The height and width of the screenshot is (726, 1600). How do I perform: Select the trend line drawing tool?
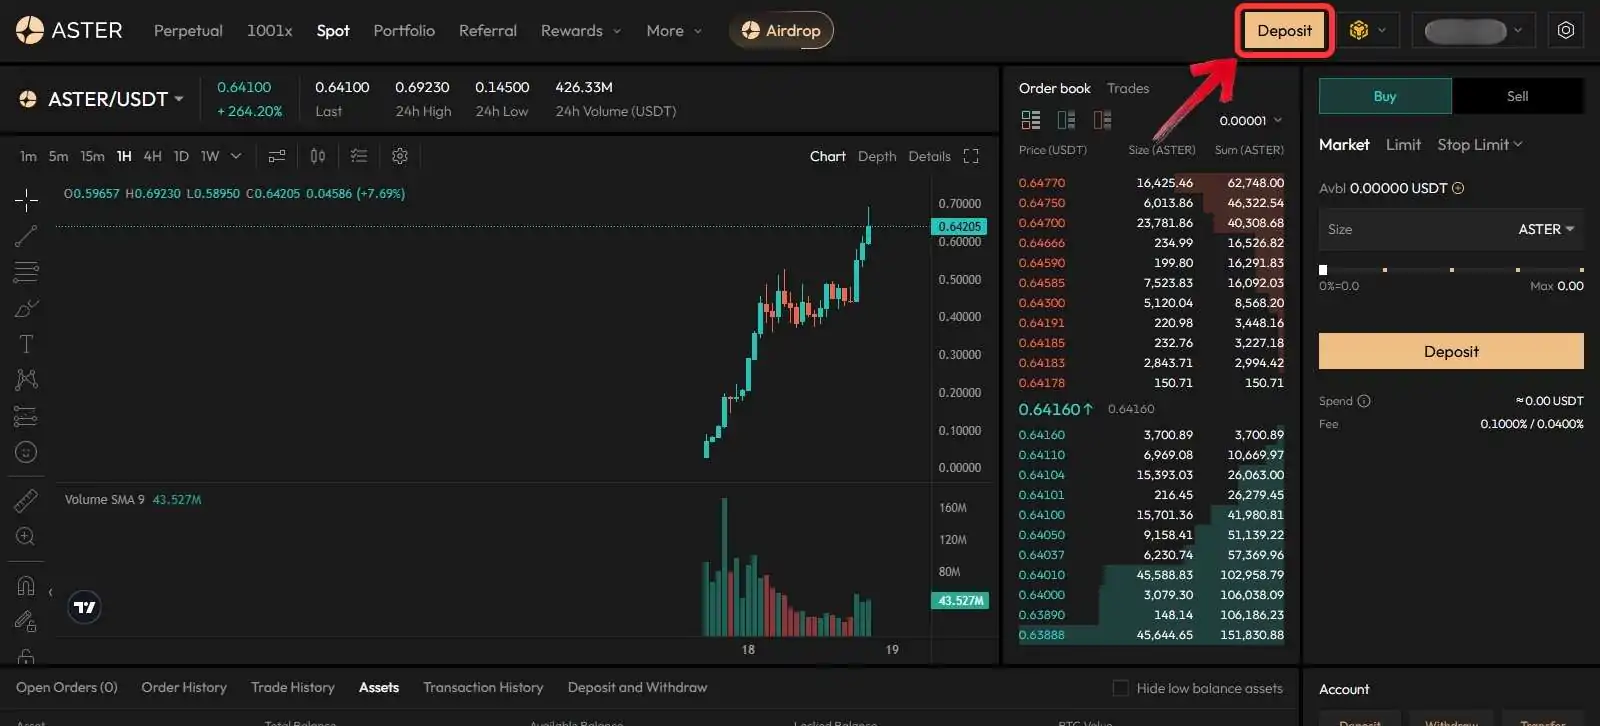26,236
